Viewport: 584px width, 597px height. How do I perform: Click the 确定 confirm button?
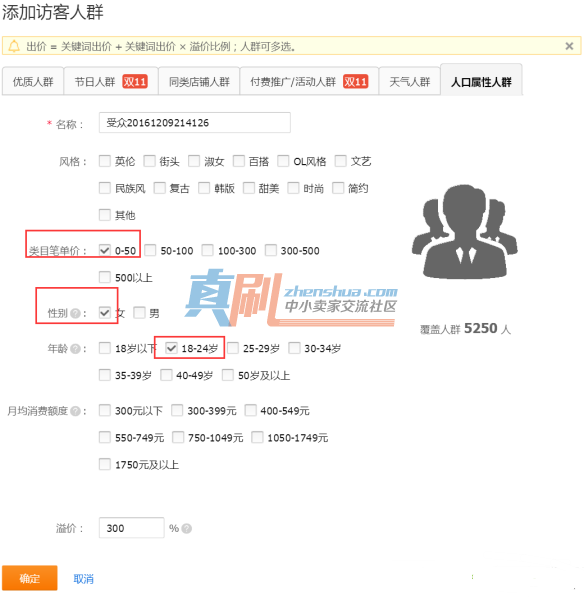pos(30,578)
